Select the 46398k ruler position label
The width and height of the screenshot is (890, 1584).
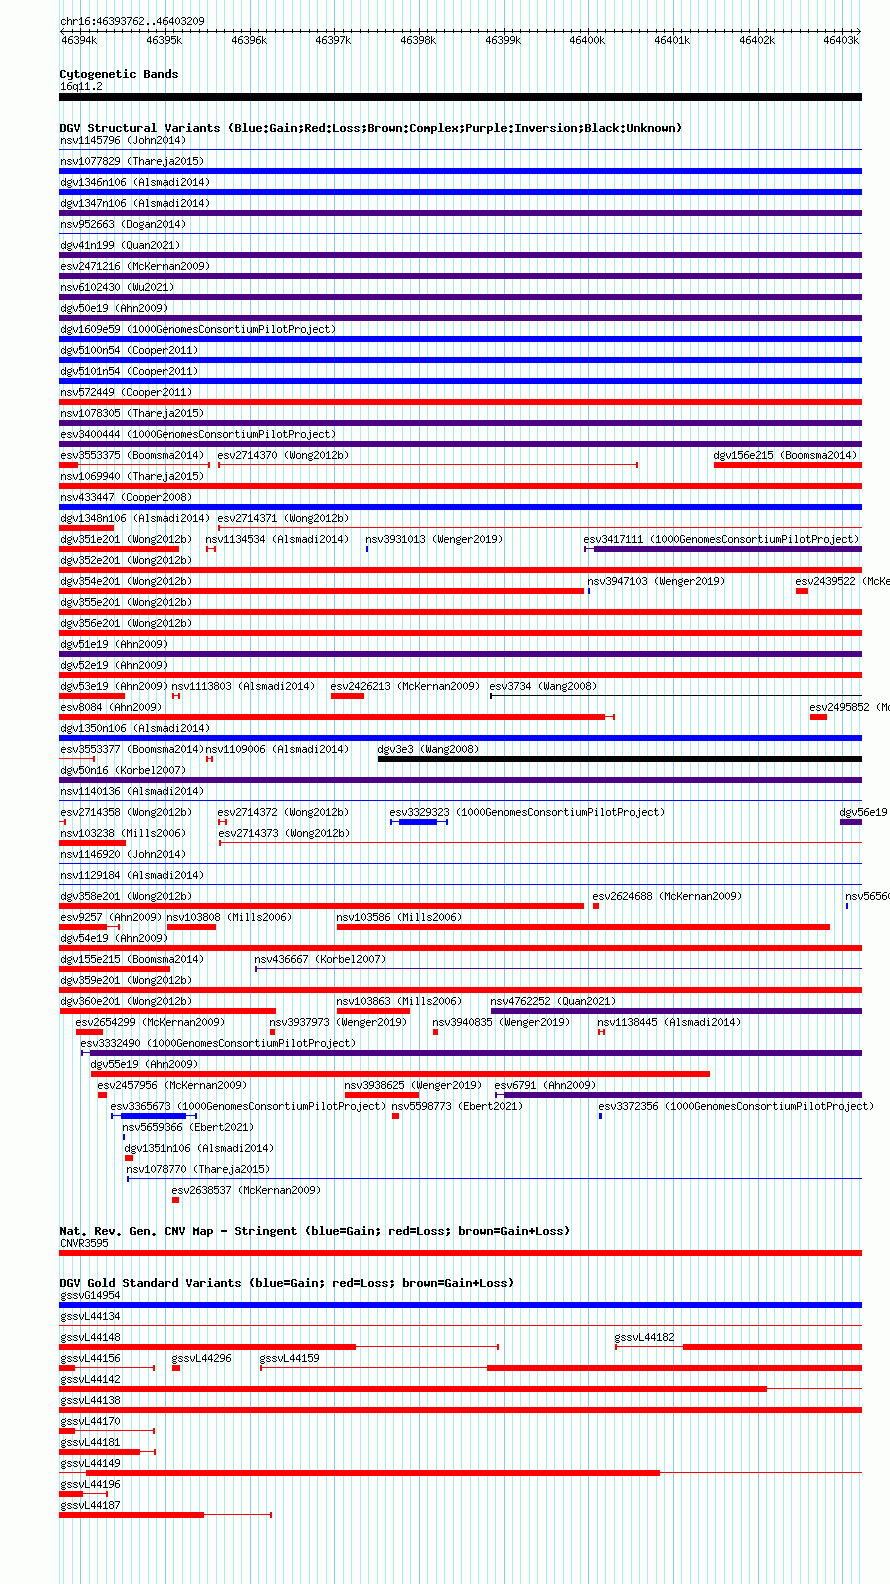pyautogui.click(x=418, y=40)
